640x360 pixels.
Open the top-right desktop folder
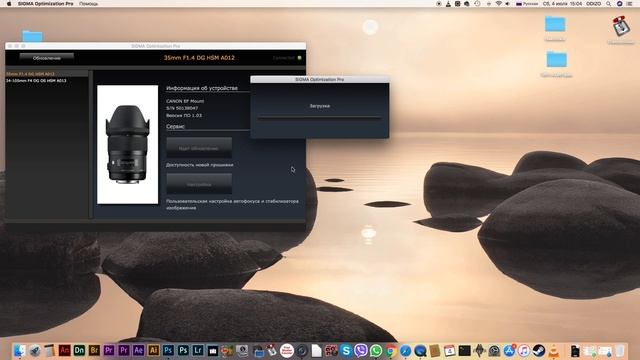pos(555,24)
